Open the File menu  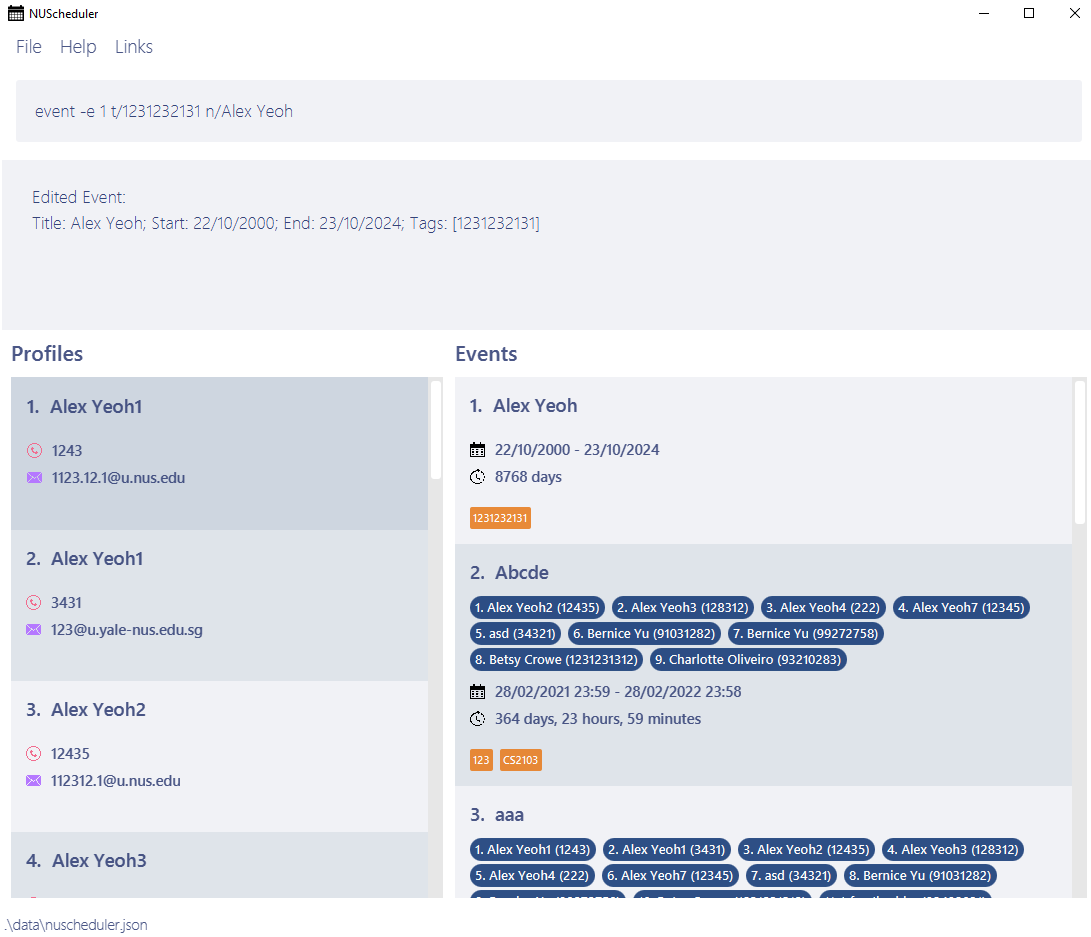point(29,47)
